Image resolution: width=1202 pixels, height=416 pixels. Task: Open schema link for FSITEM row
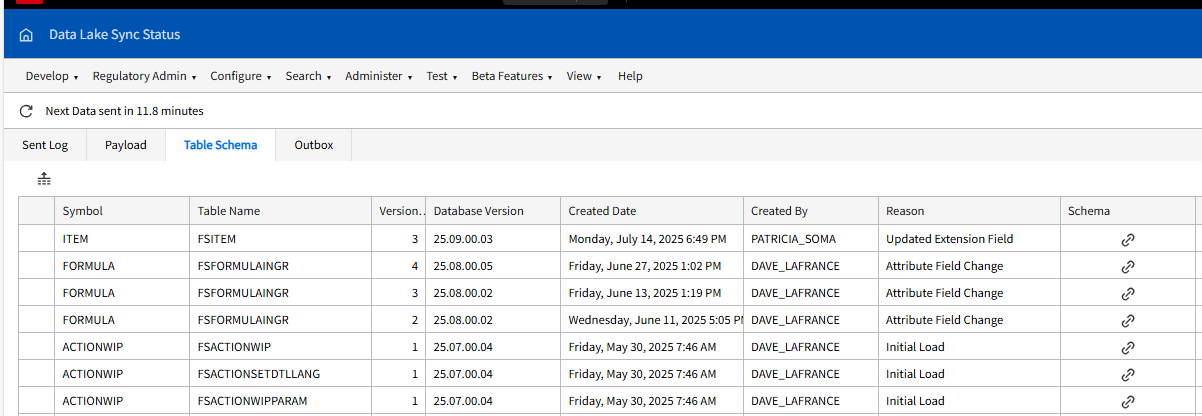[1127, 239]
